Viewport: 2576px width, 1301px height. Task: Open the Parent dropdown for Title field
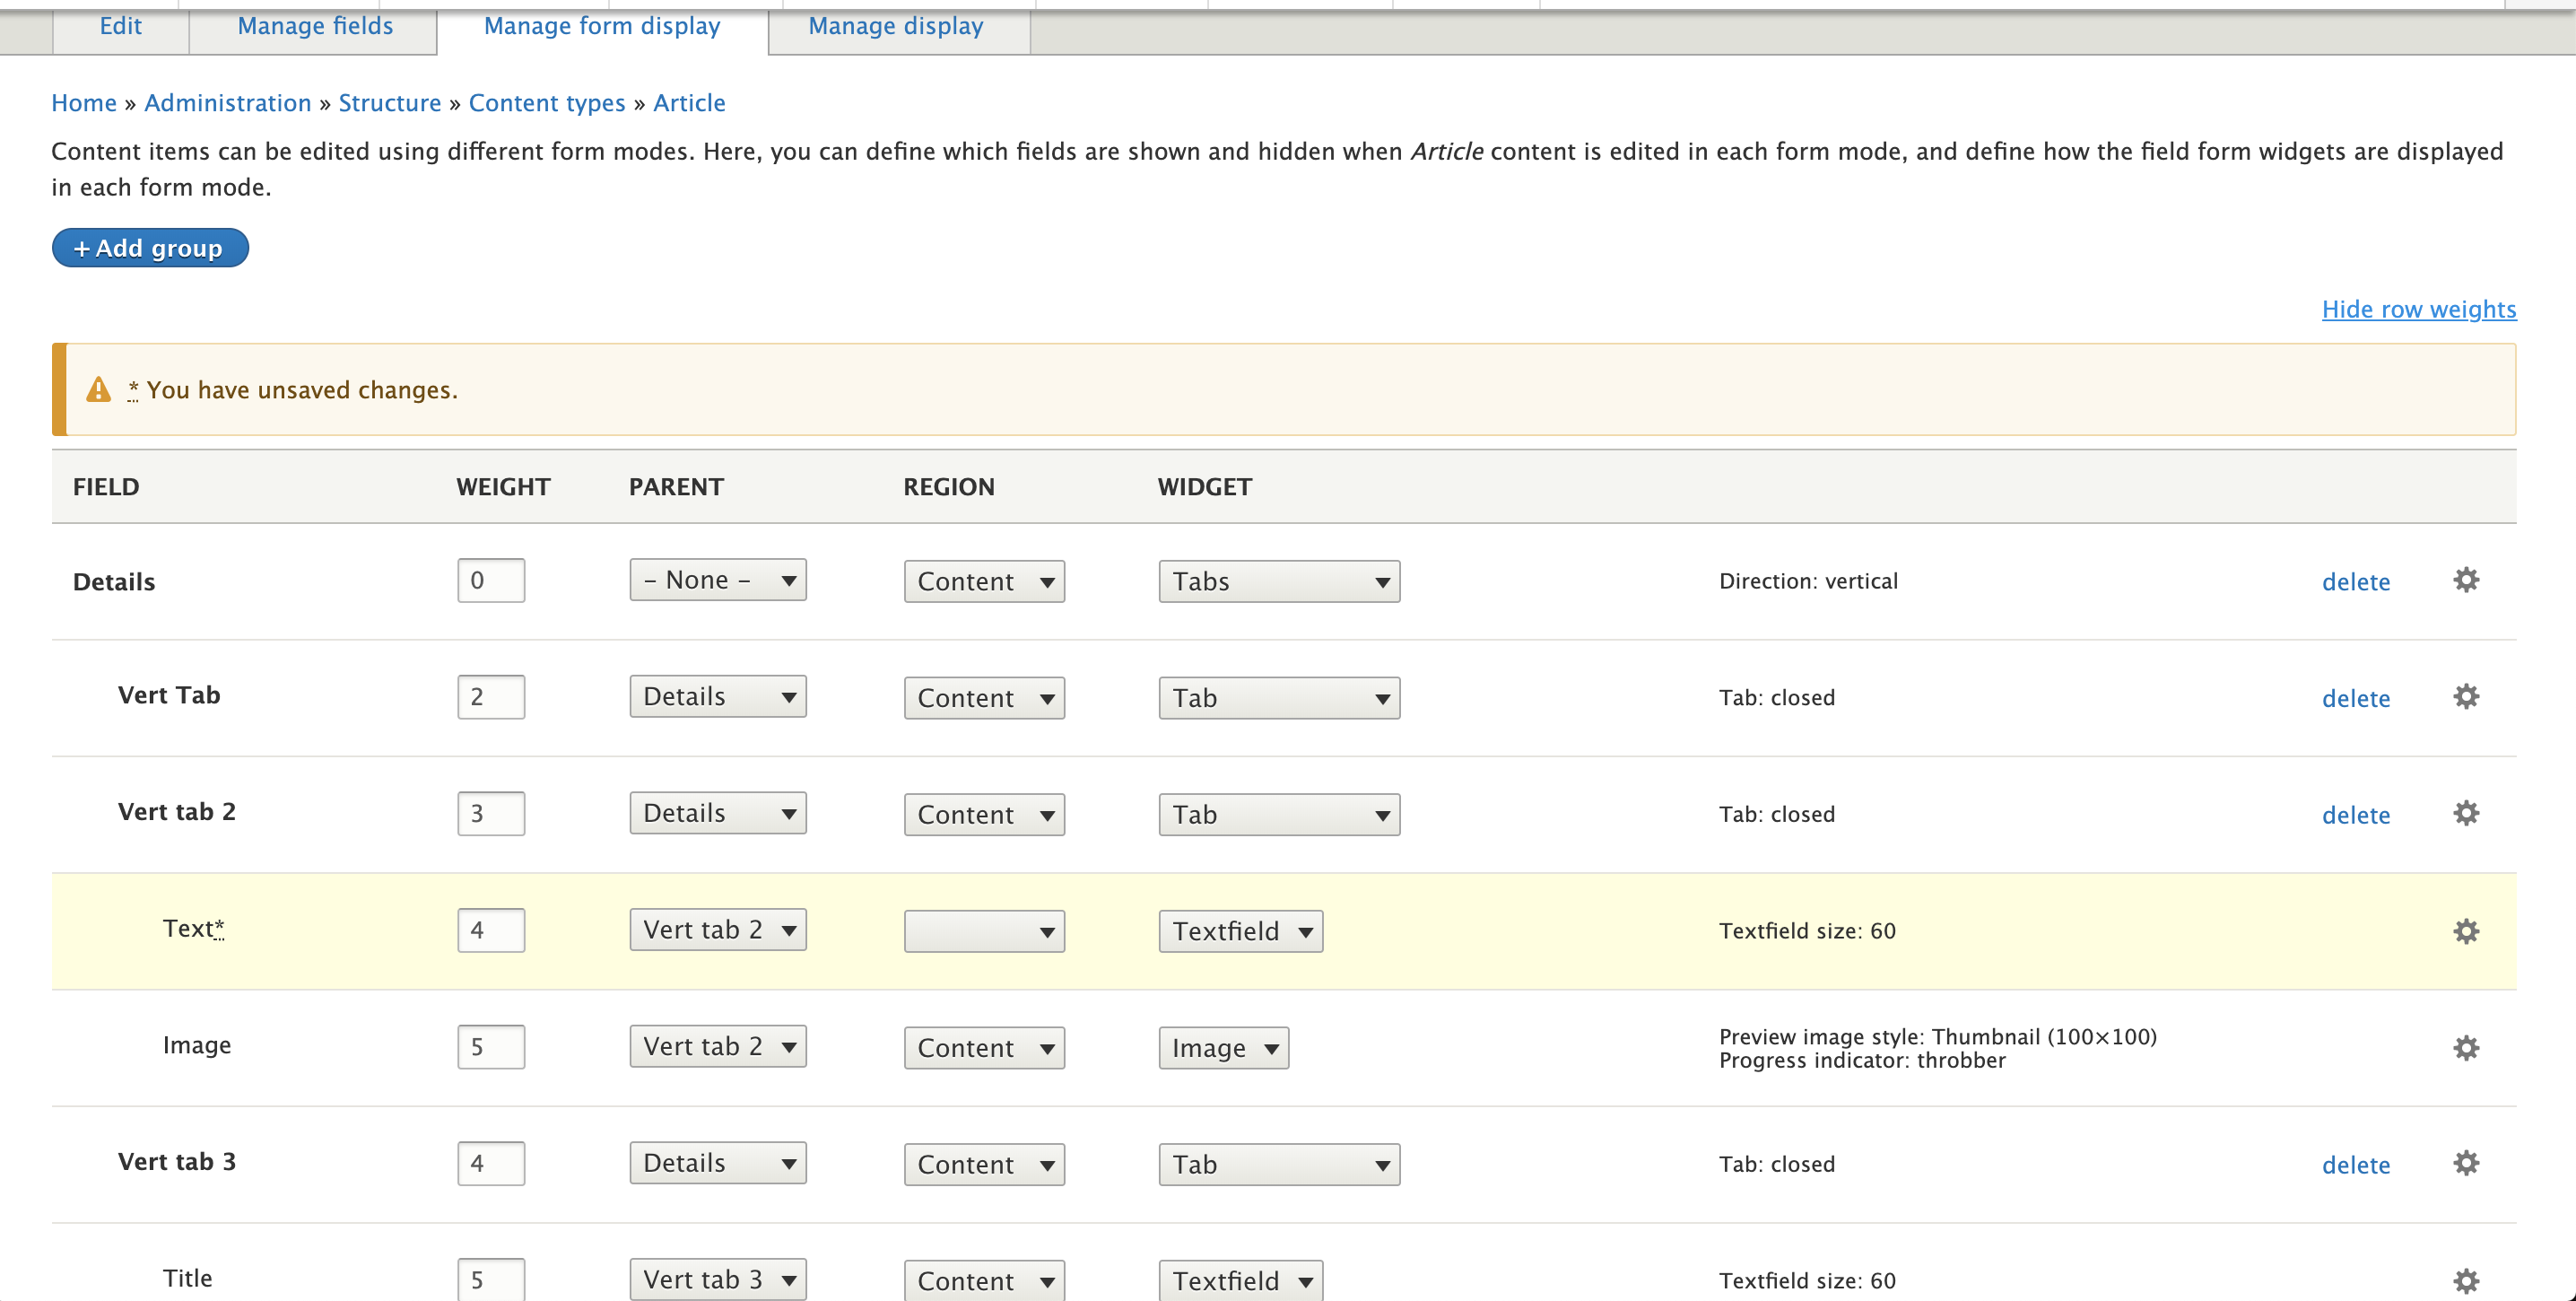point(717,1279)
